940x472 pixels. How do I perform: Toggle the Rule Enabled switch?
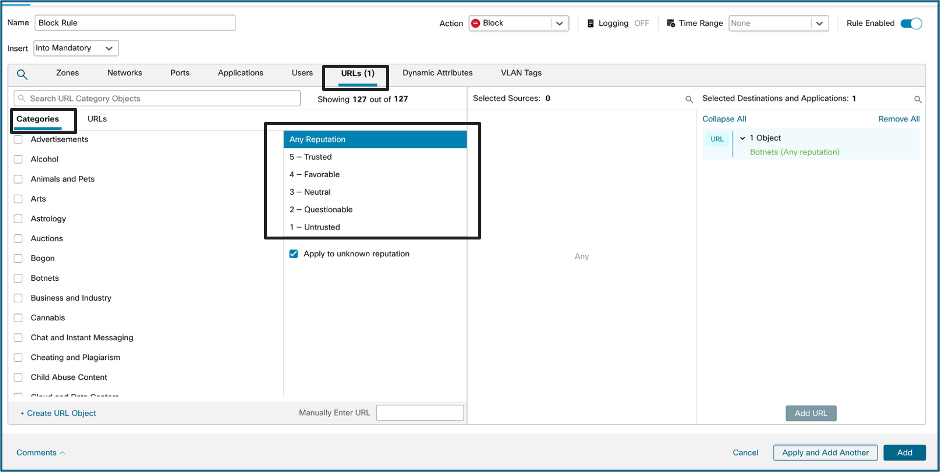[911, 23]
